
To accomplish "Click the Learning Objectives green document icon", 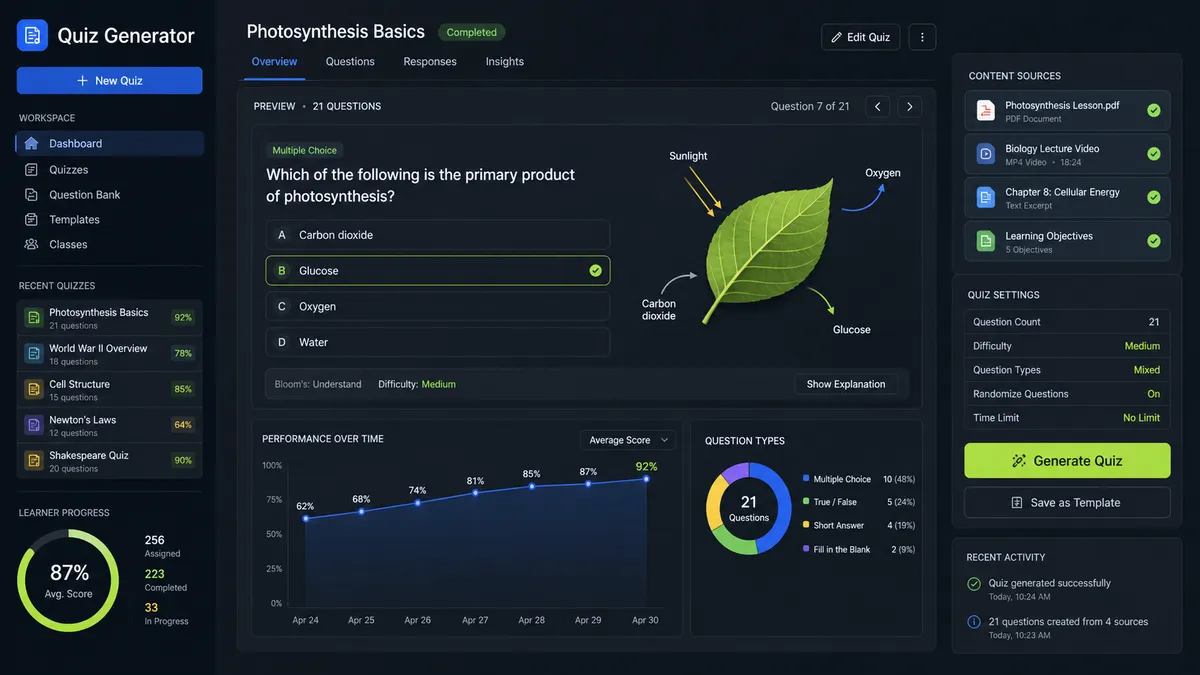I will point(986,241).
